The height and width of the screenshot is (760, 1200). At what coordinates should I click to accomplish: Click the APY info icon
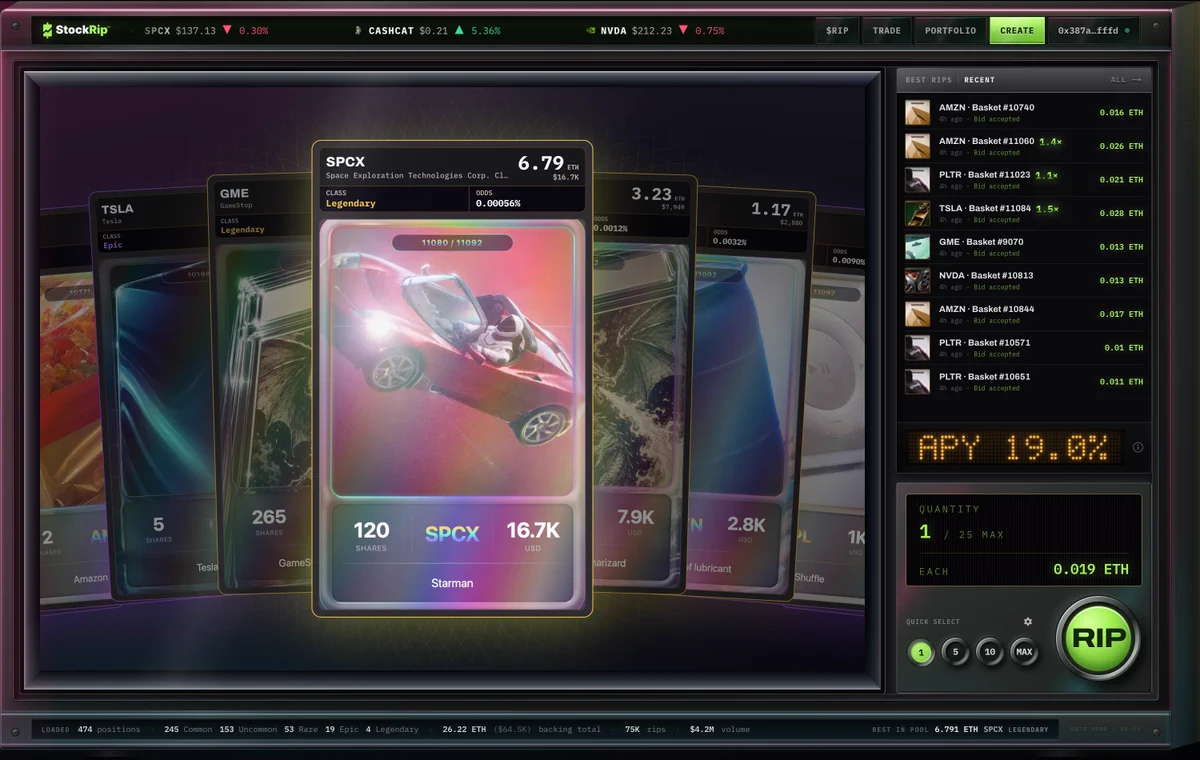click(1137, 447)
